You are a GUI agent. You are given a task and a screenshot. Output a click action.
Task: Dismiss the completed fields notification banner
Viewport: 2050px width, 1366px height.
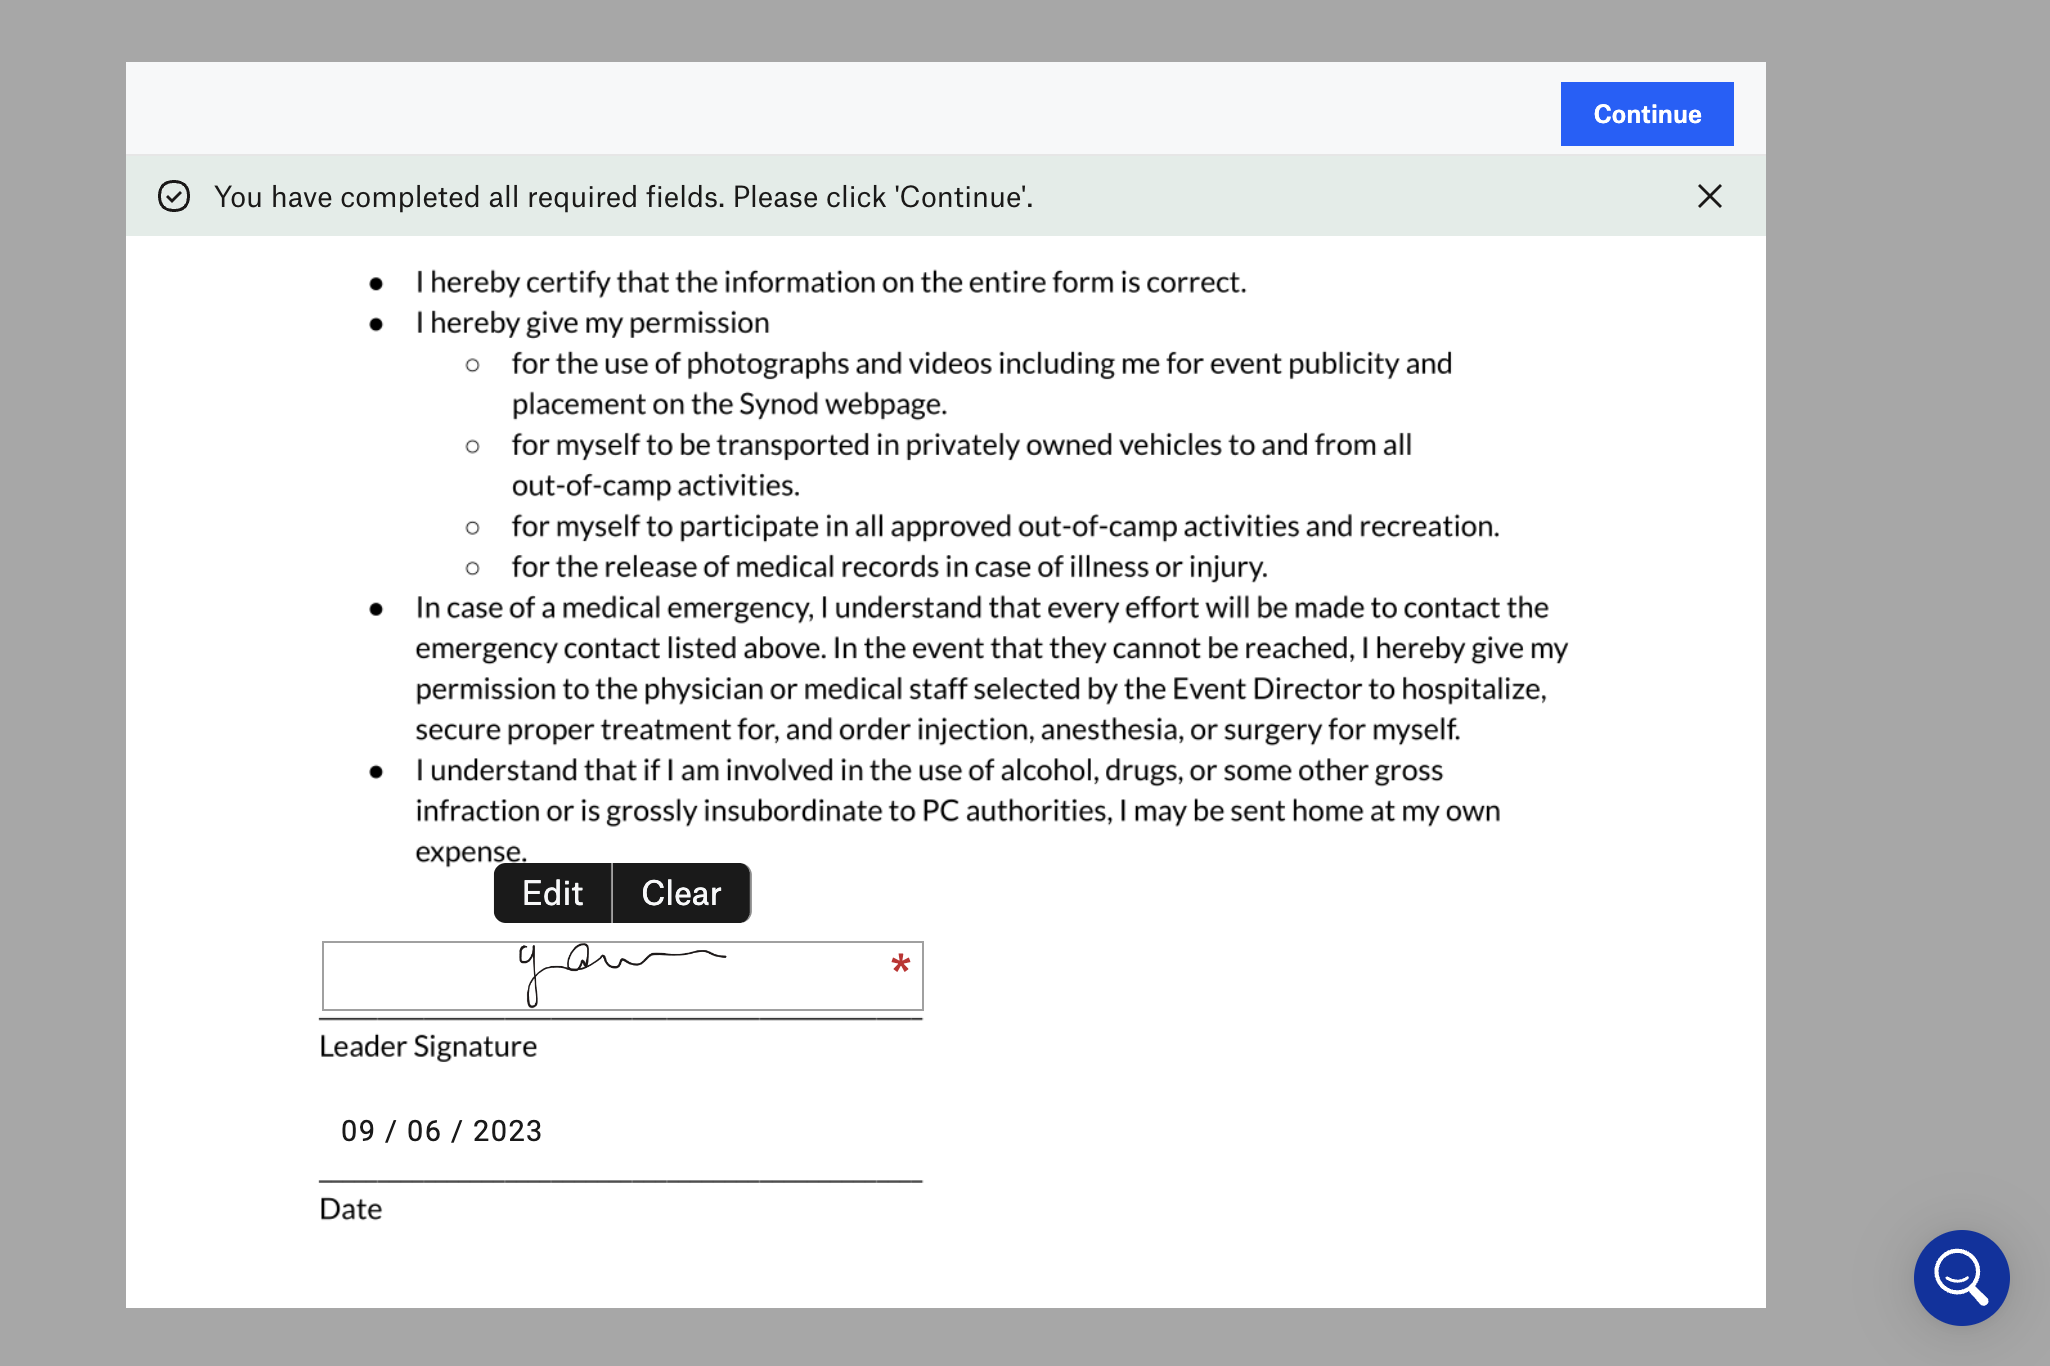(x=1709, y=196)
